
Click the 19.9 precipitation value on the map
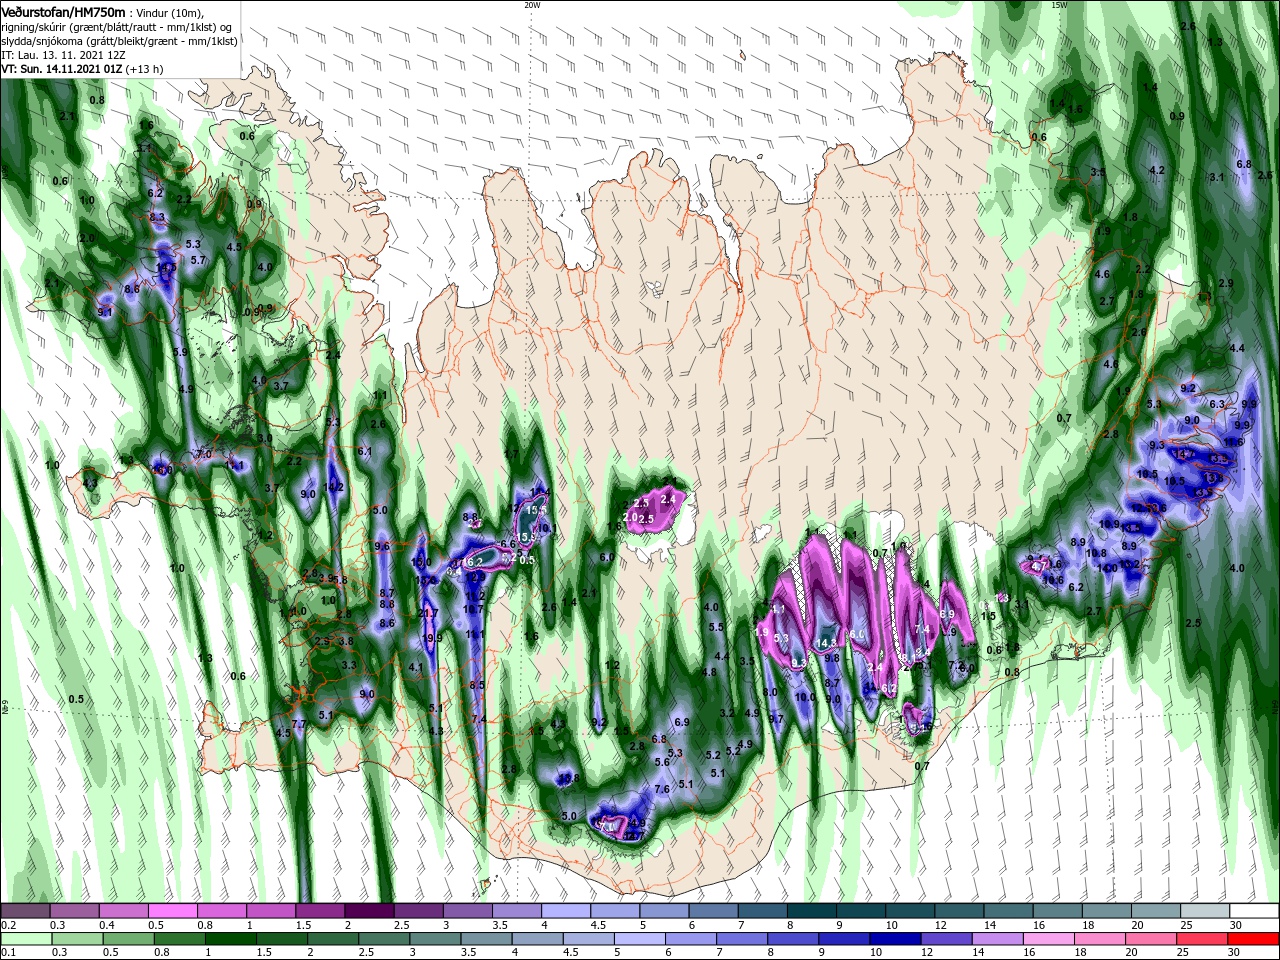432,638
